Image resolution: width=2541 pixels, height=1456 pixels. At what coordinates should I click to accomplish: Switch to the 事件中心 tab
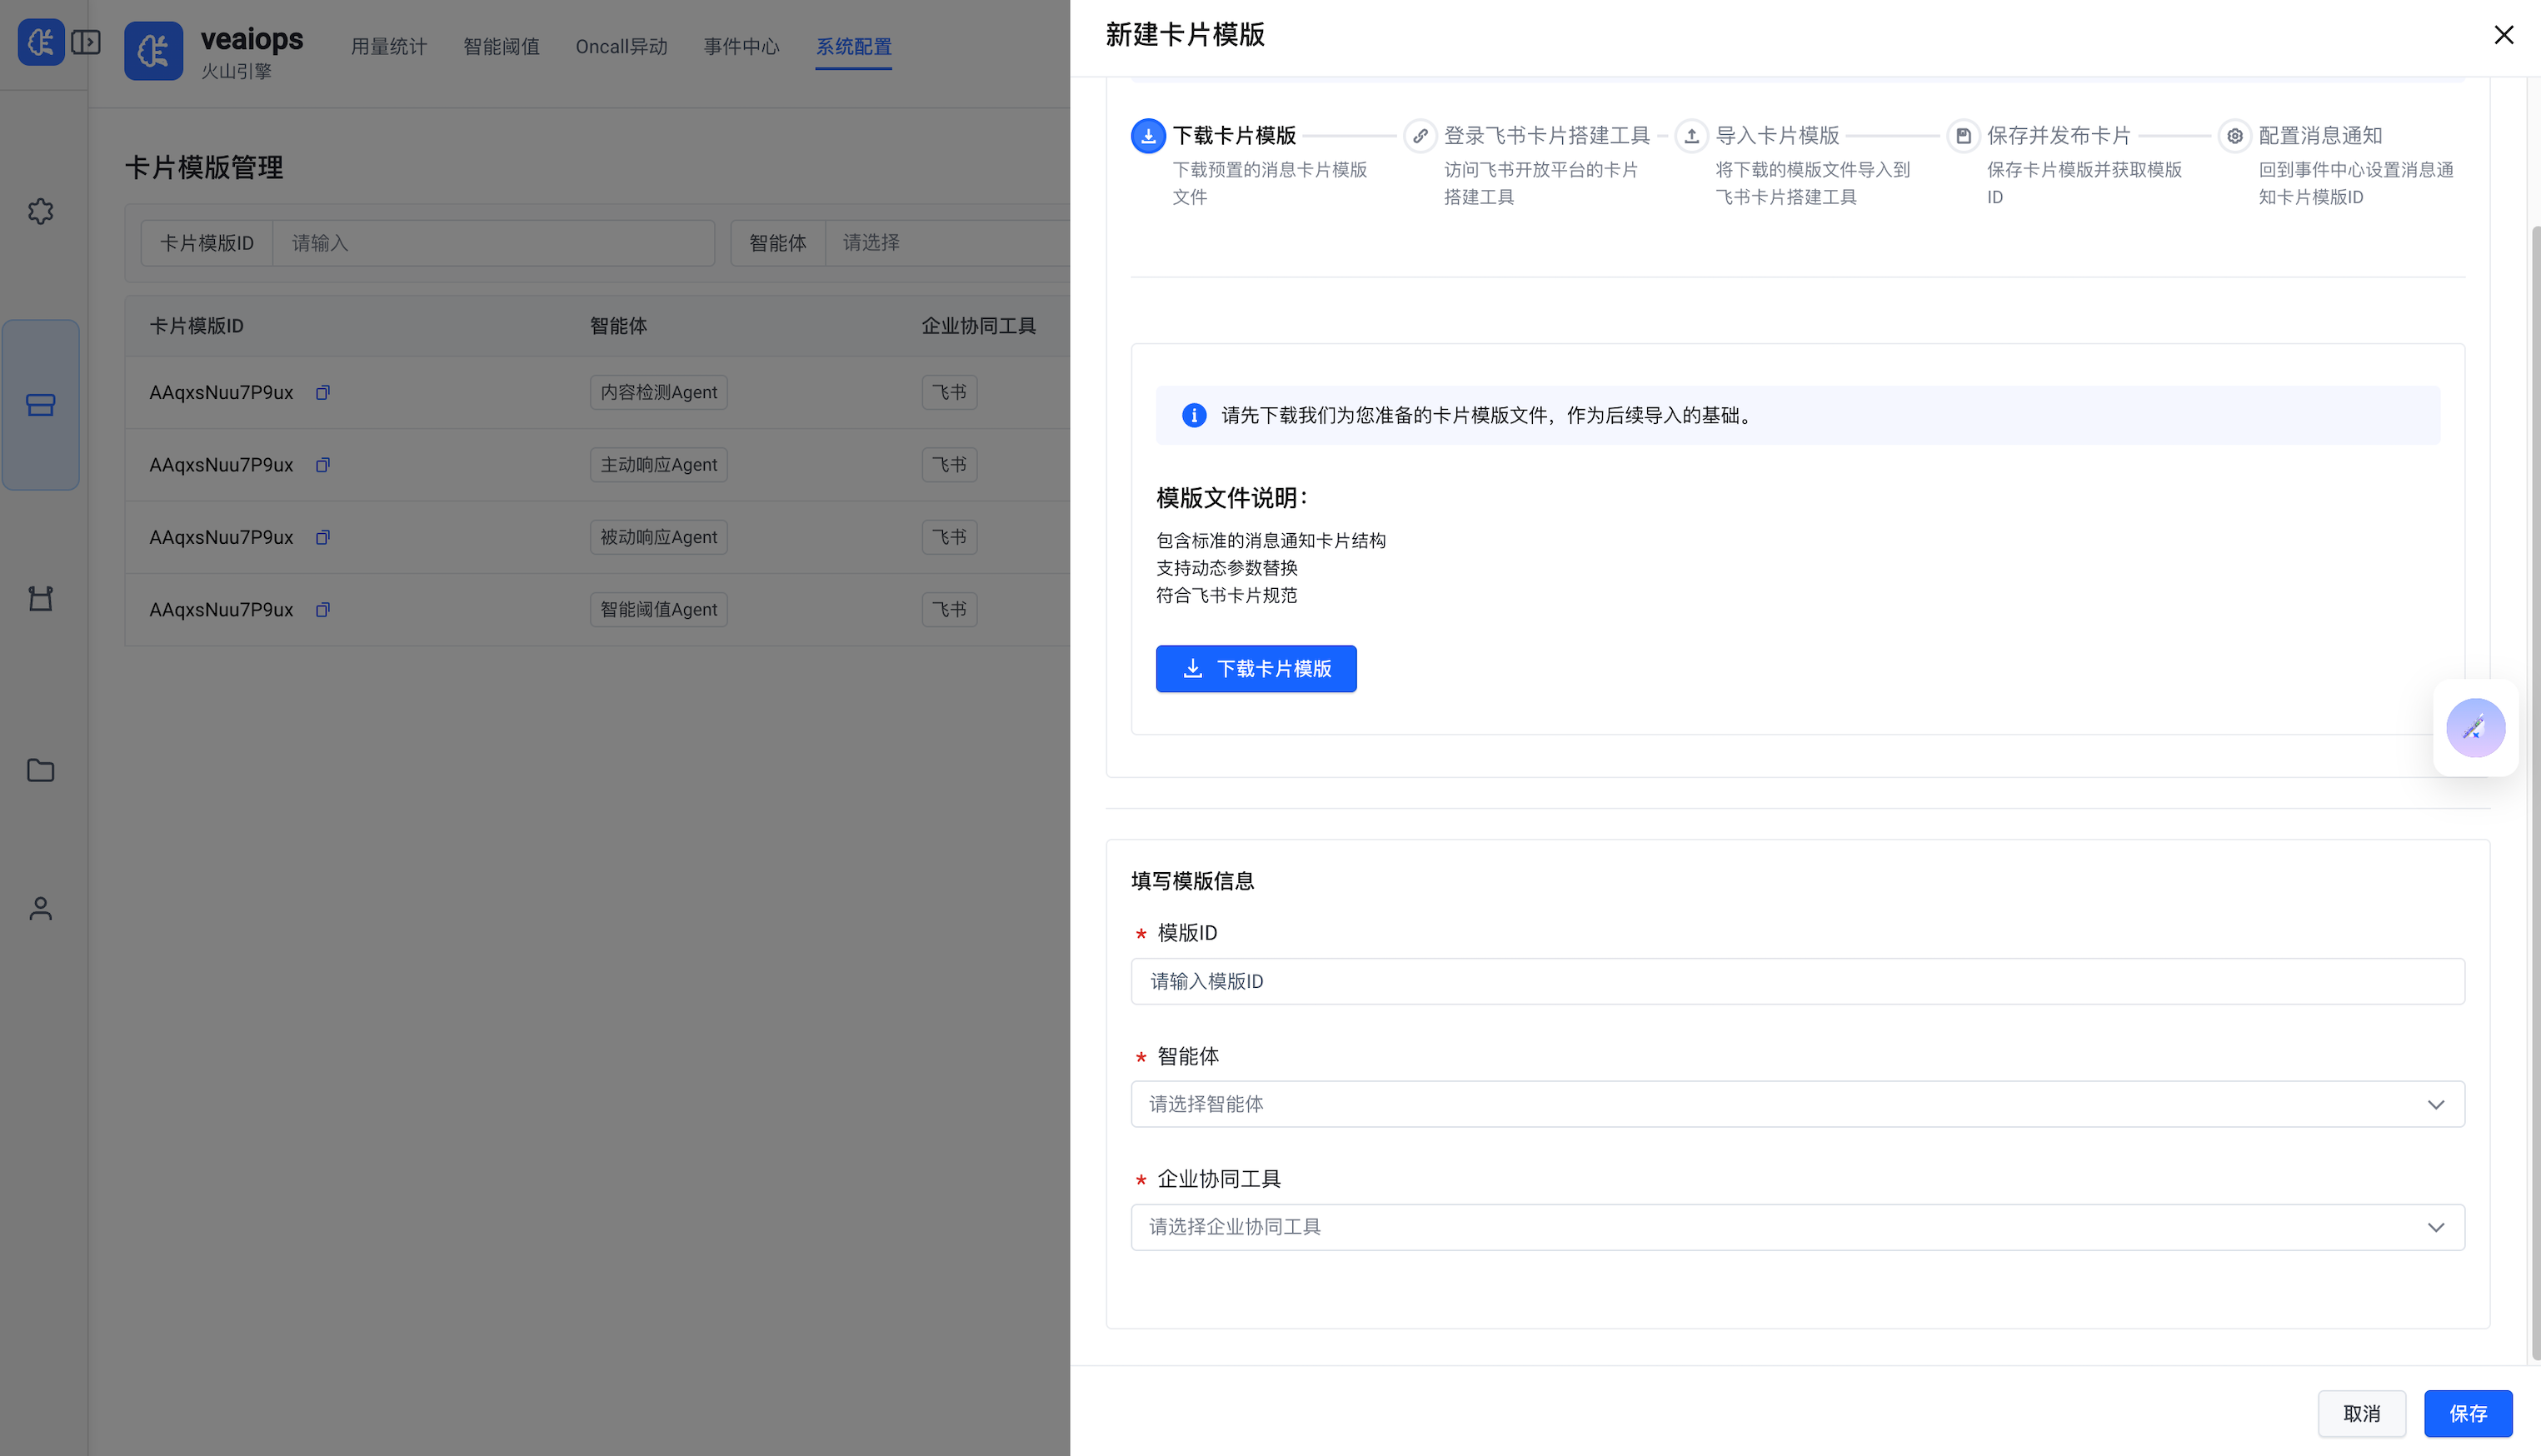pos(741,46)
